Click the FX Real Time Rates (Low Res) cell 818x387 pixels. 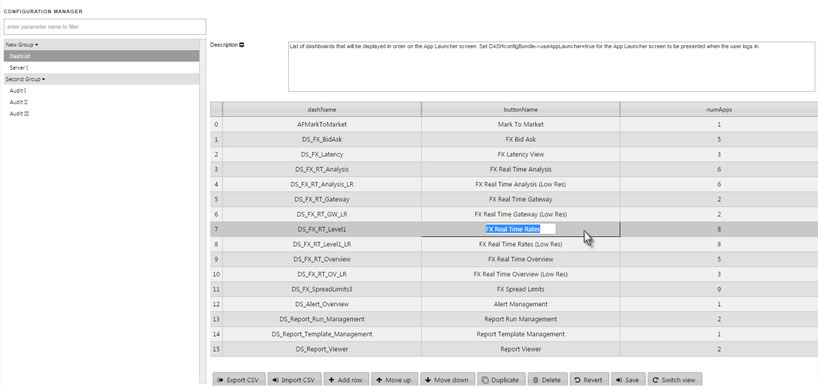click(521, 244)
